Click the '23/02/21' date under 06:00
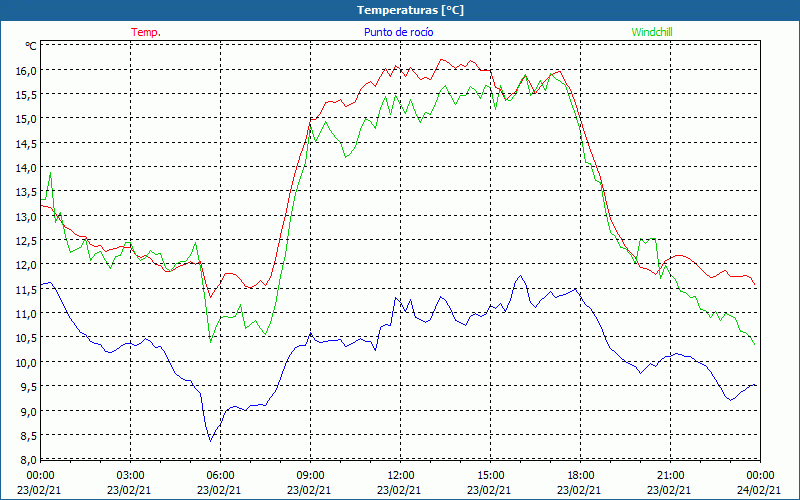Screen dimensions: 800x500 point(219,490)
